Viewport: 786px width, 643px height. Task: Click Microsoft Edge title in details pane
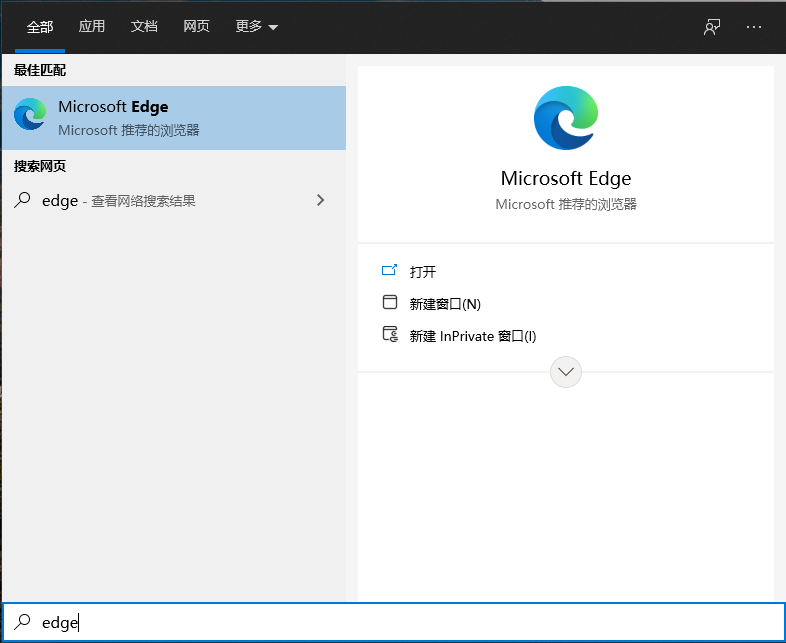tap(565, 178)
